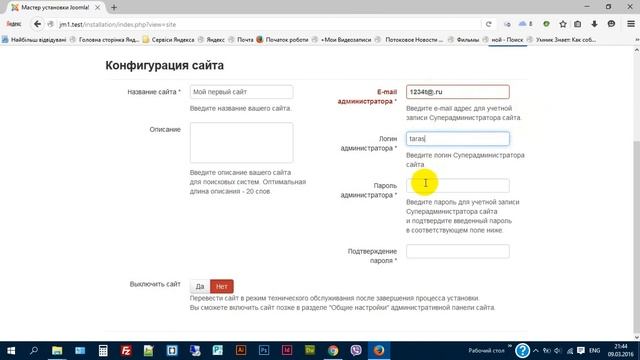The height and width of the screenshot is (360, 640).
Task: Launch FileZilla from the taskbar
Action: point(126,351)
